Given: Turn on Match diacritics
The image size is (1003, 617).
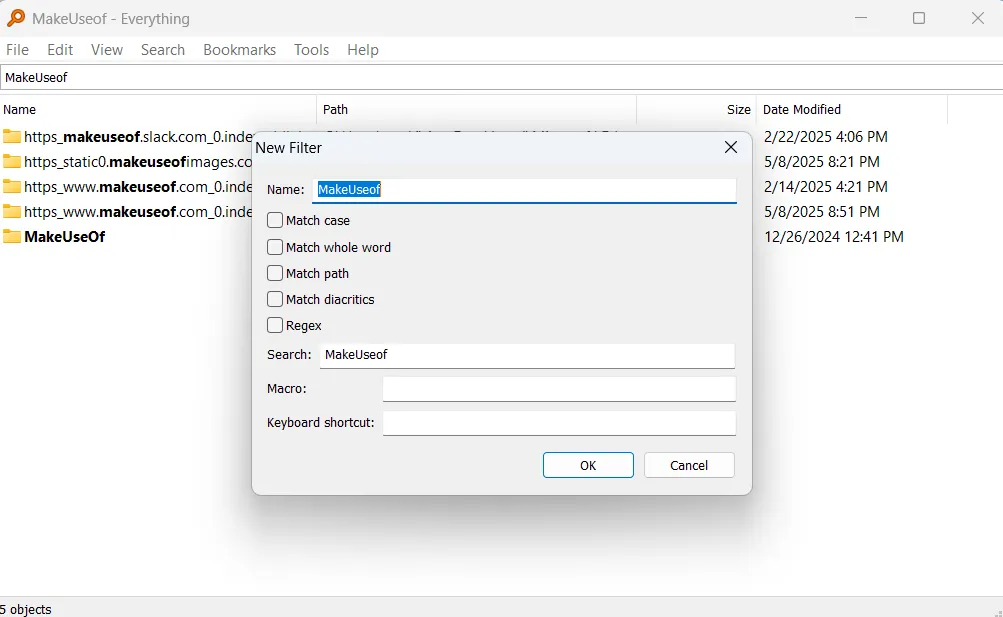Looking at the screenshot, I should click(275, 299).
